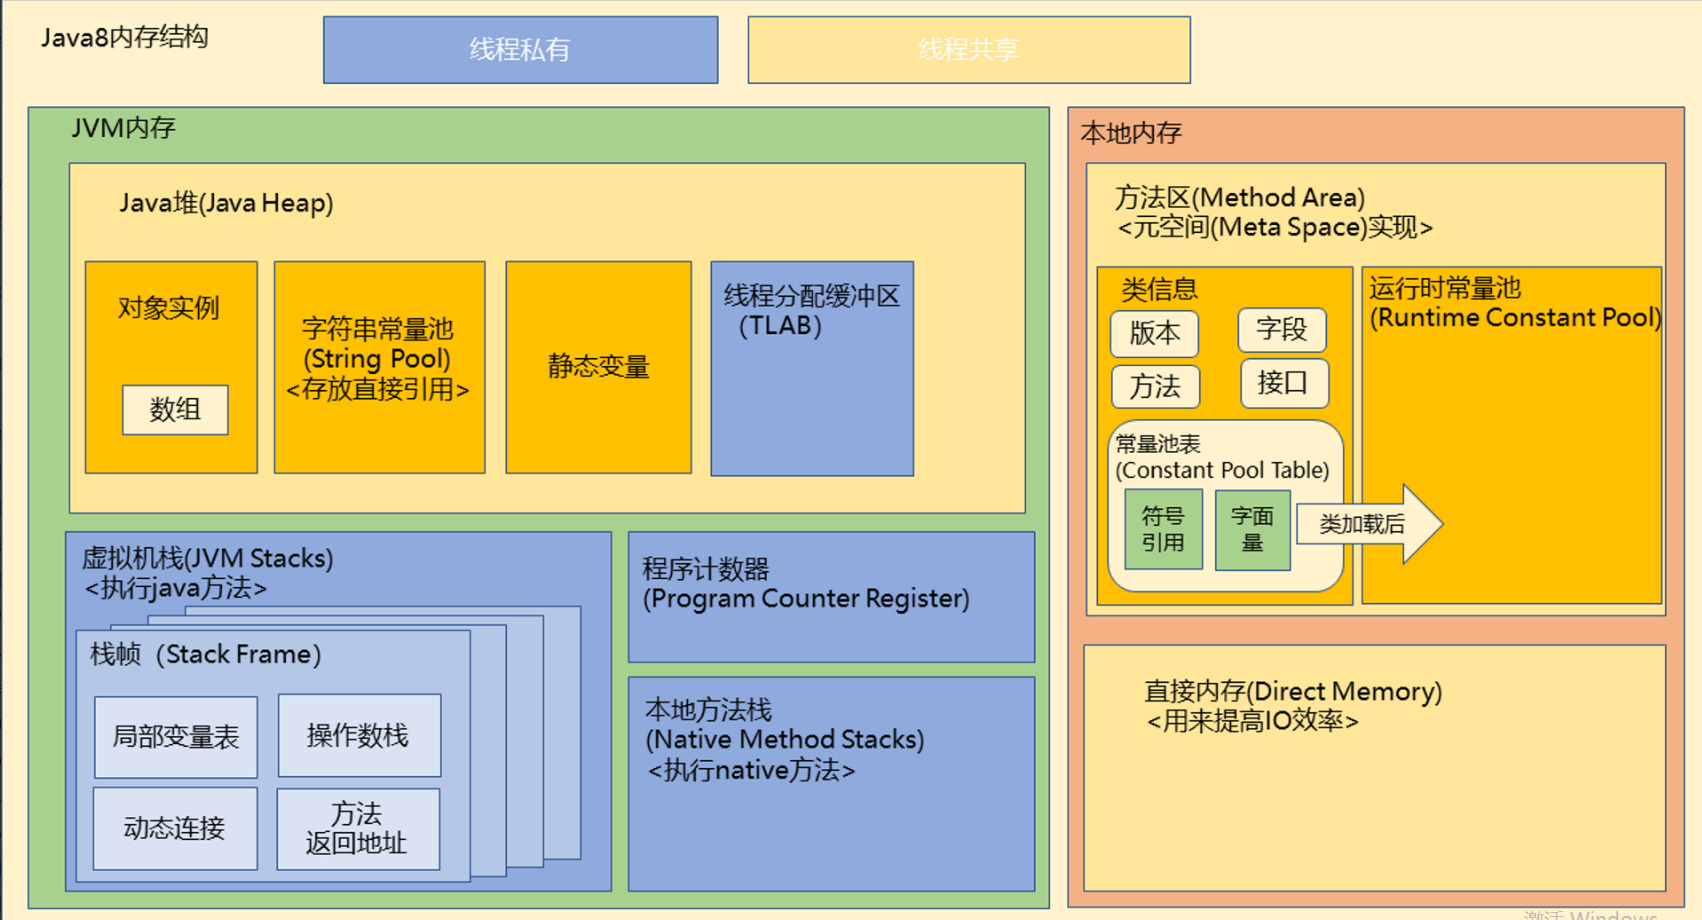Select the 操作数栈 box
1702x920 pixels.
(x=358, y=735)
